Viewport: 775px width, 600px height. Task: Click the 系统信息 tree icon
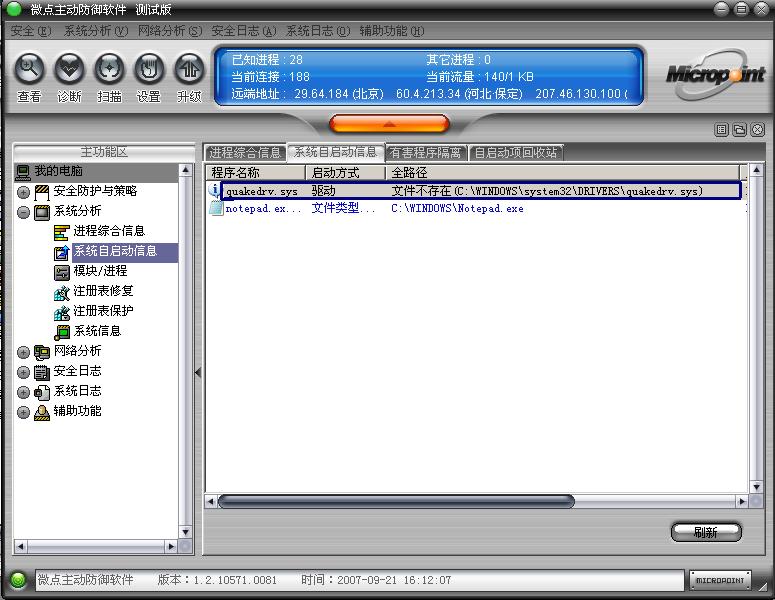coord(61,333)
